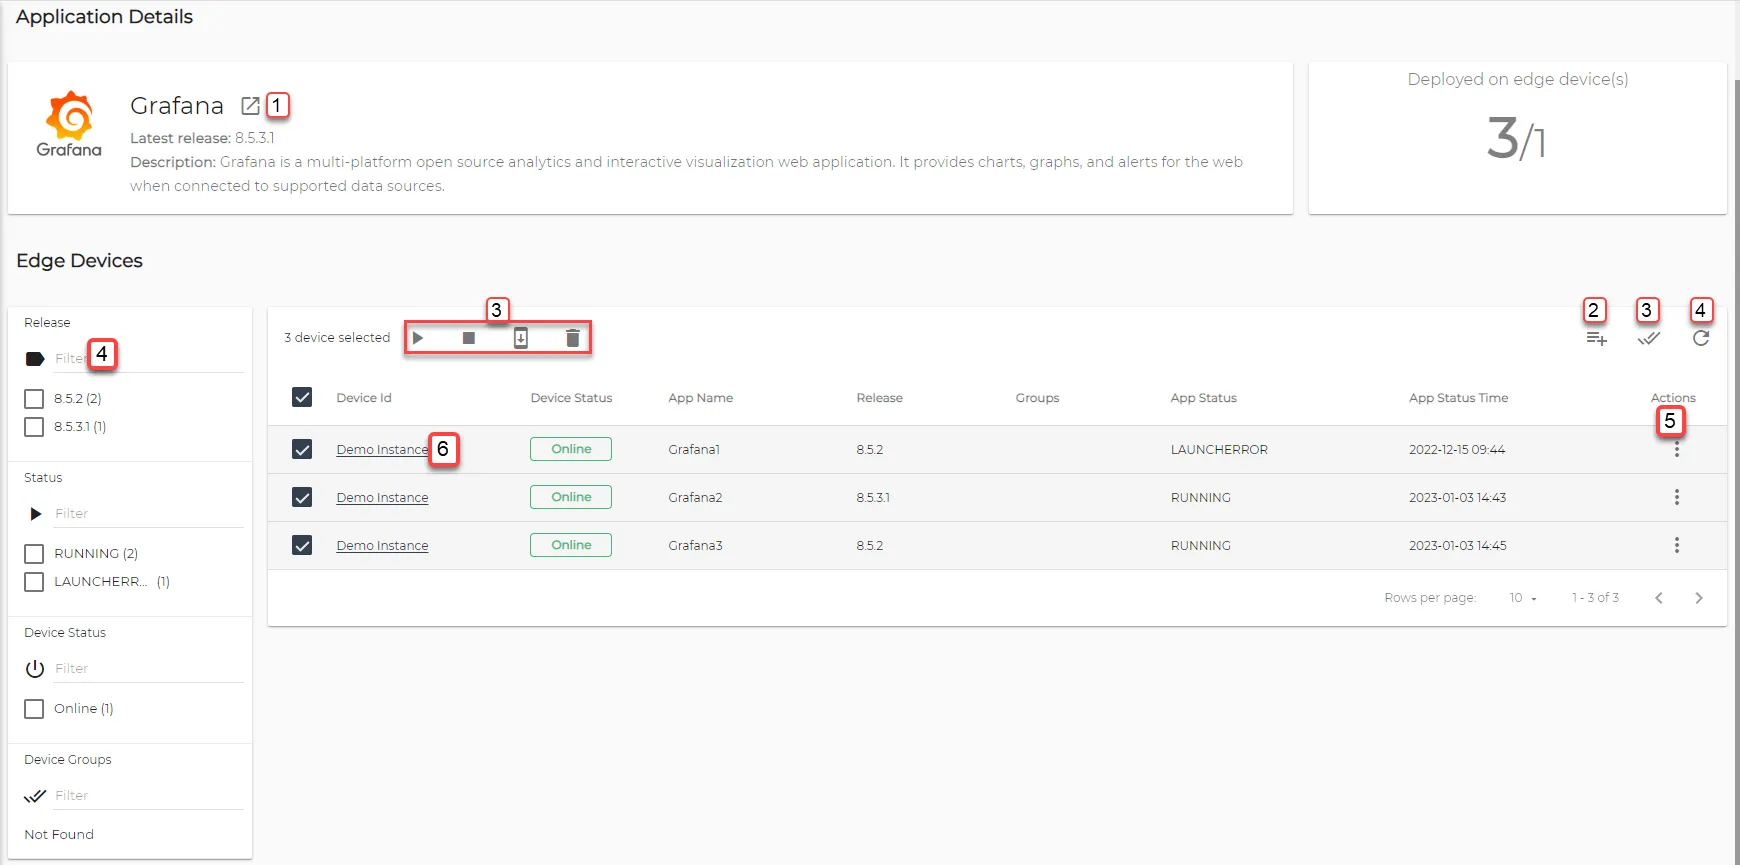The height and width of the screenshot is (865, 1740).
Task: Click the update release device icon
Action: (521, 338)
